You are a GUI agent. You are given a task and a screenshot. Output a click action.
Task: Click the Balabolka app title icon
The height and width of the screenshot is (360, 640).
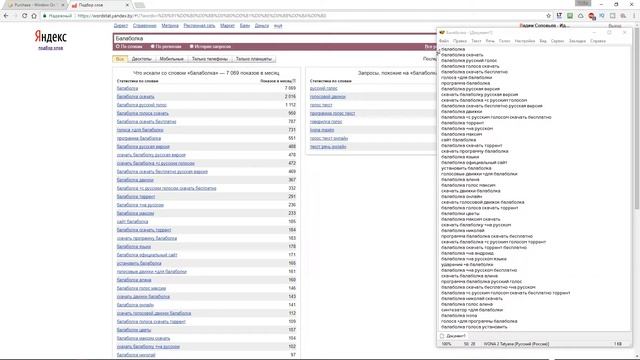tap(442, 32)
